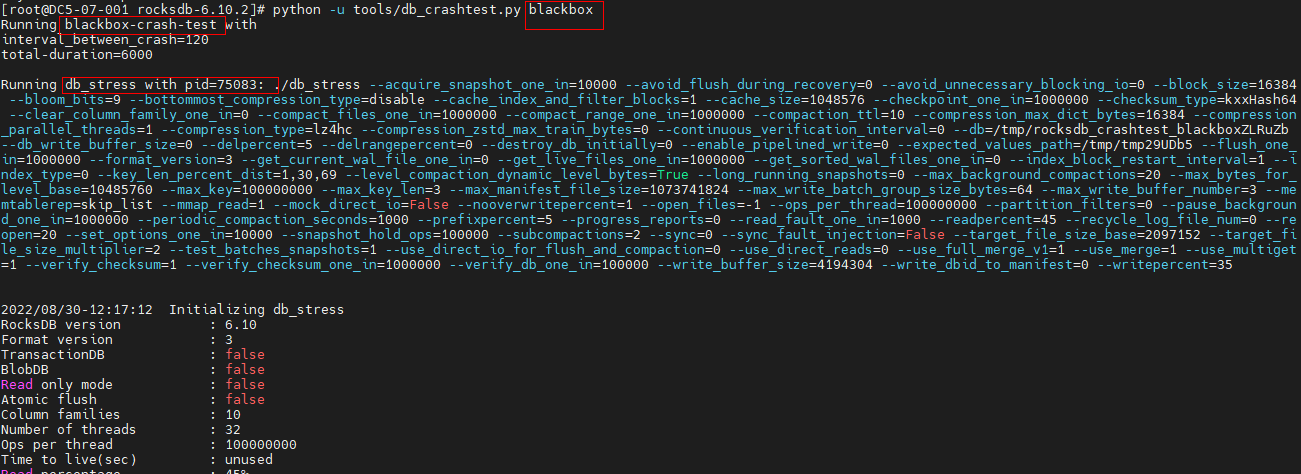Click the shell prompt 'root@DC5-07-001'
This screenshot has height=474, width=1301.
(x=68, y=9)
